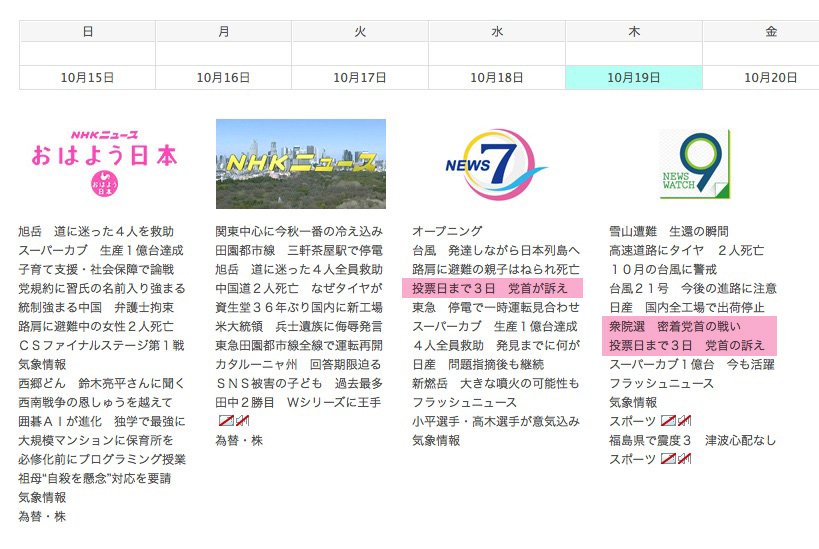The image size is (819, 549).
Task: Open 東急 停電で一時運転見合わせ
Action: click(x=496, y=307)
